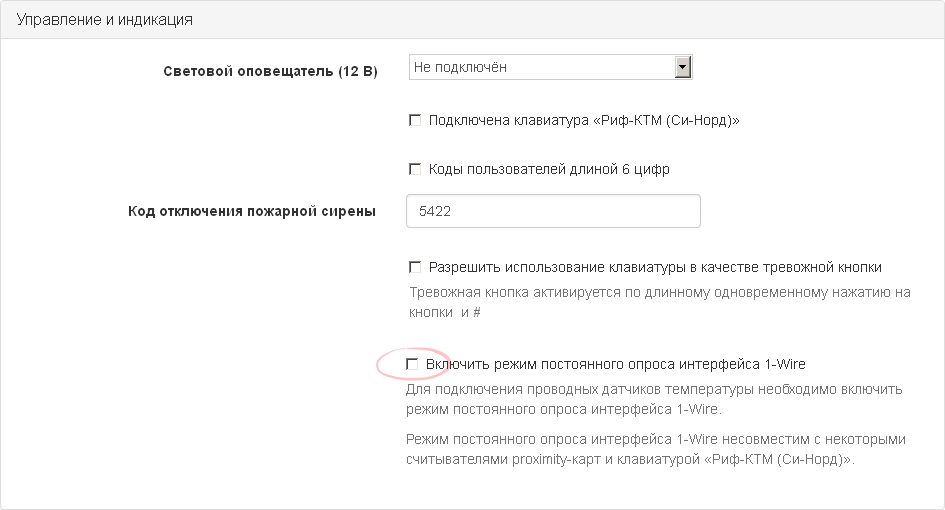Enable «Подключена клавиатура Риф-КТМ (Си-Норд)» checkbox
This screenshot has width=945, height=510.
click(415, 120)
